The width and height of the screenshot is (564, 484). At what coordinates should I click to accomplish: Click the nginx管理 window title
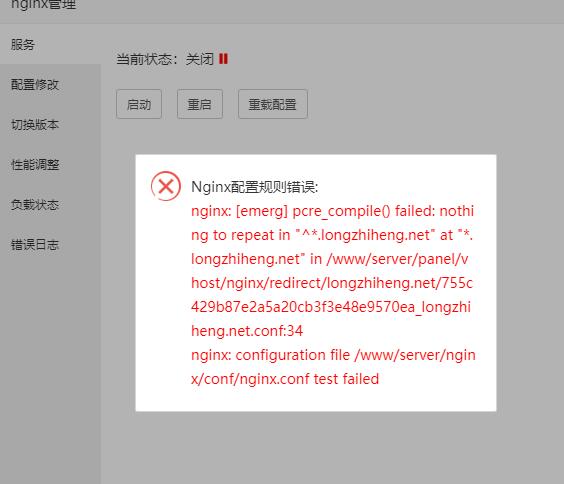pos(44,4)
